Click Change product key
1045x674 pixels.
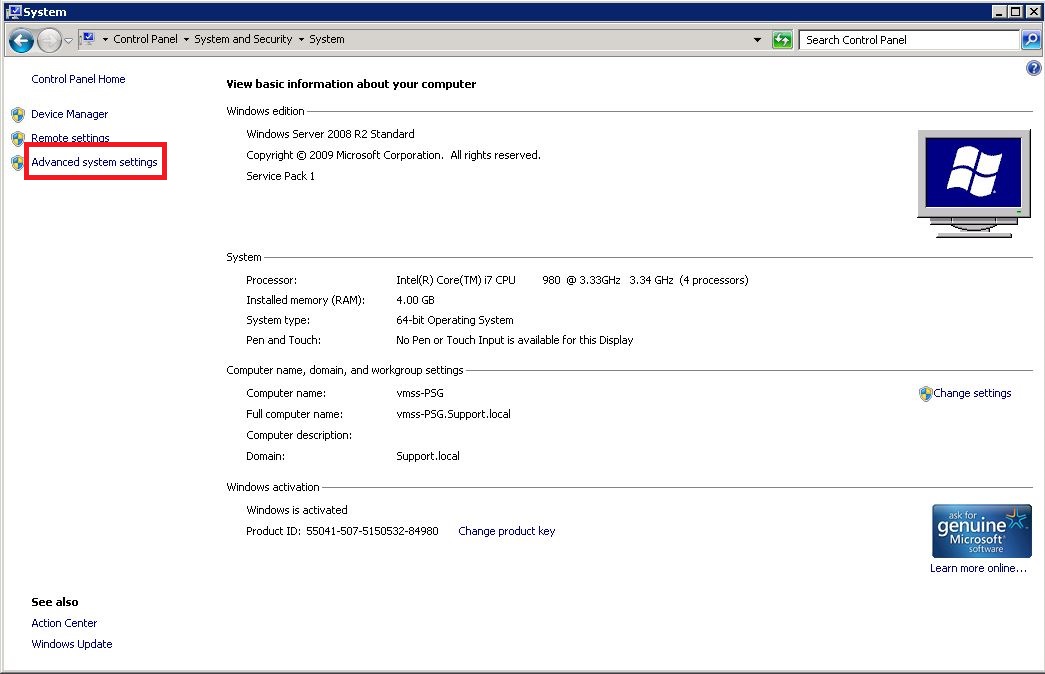507,531
